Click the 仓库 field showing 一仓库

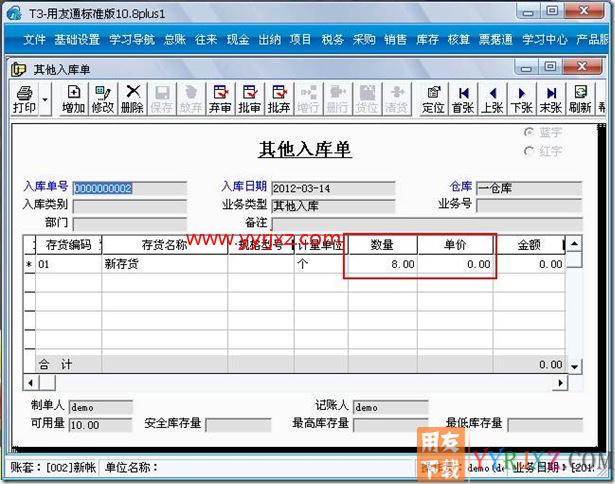click(x=529, y=188)
